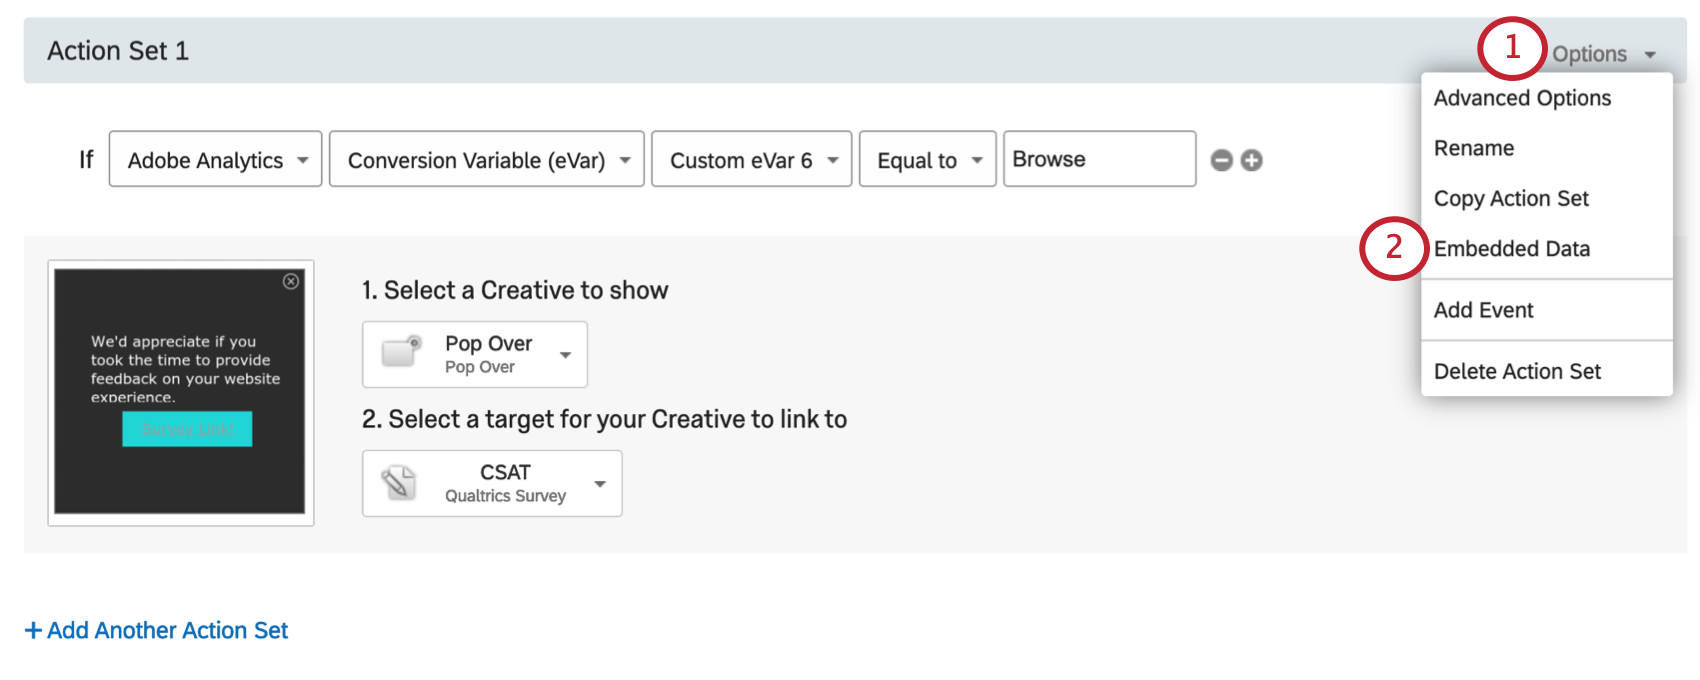Viewport: 1700px width, 680px height.
Task: Click the Pop Over creative icon
Action: tap(402, 352)
